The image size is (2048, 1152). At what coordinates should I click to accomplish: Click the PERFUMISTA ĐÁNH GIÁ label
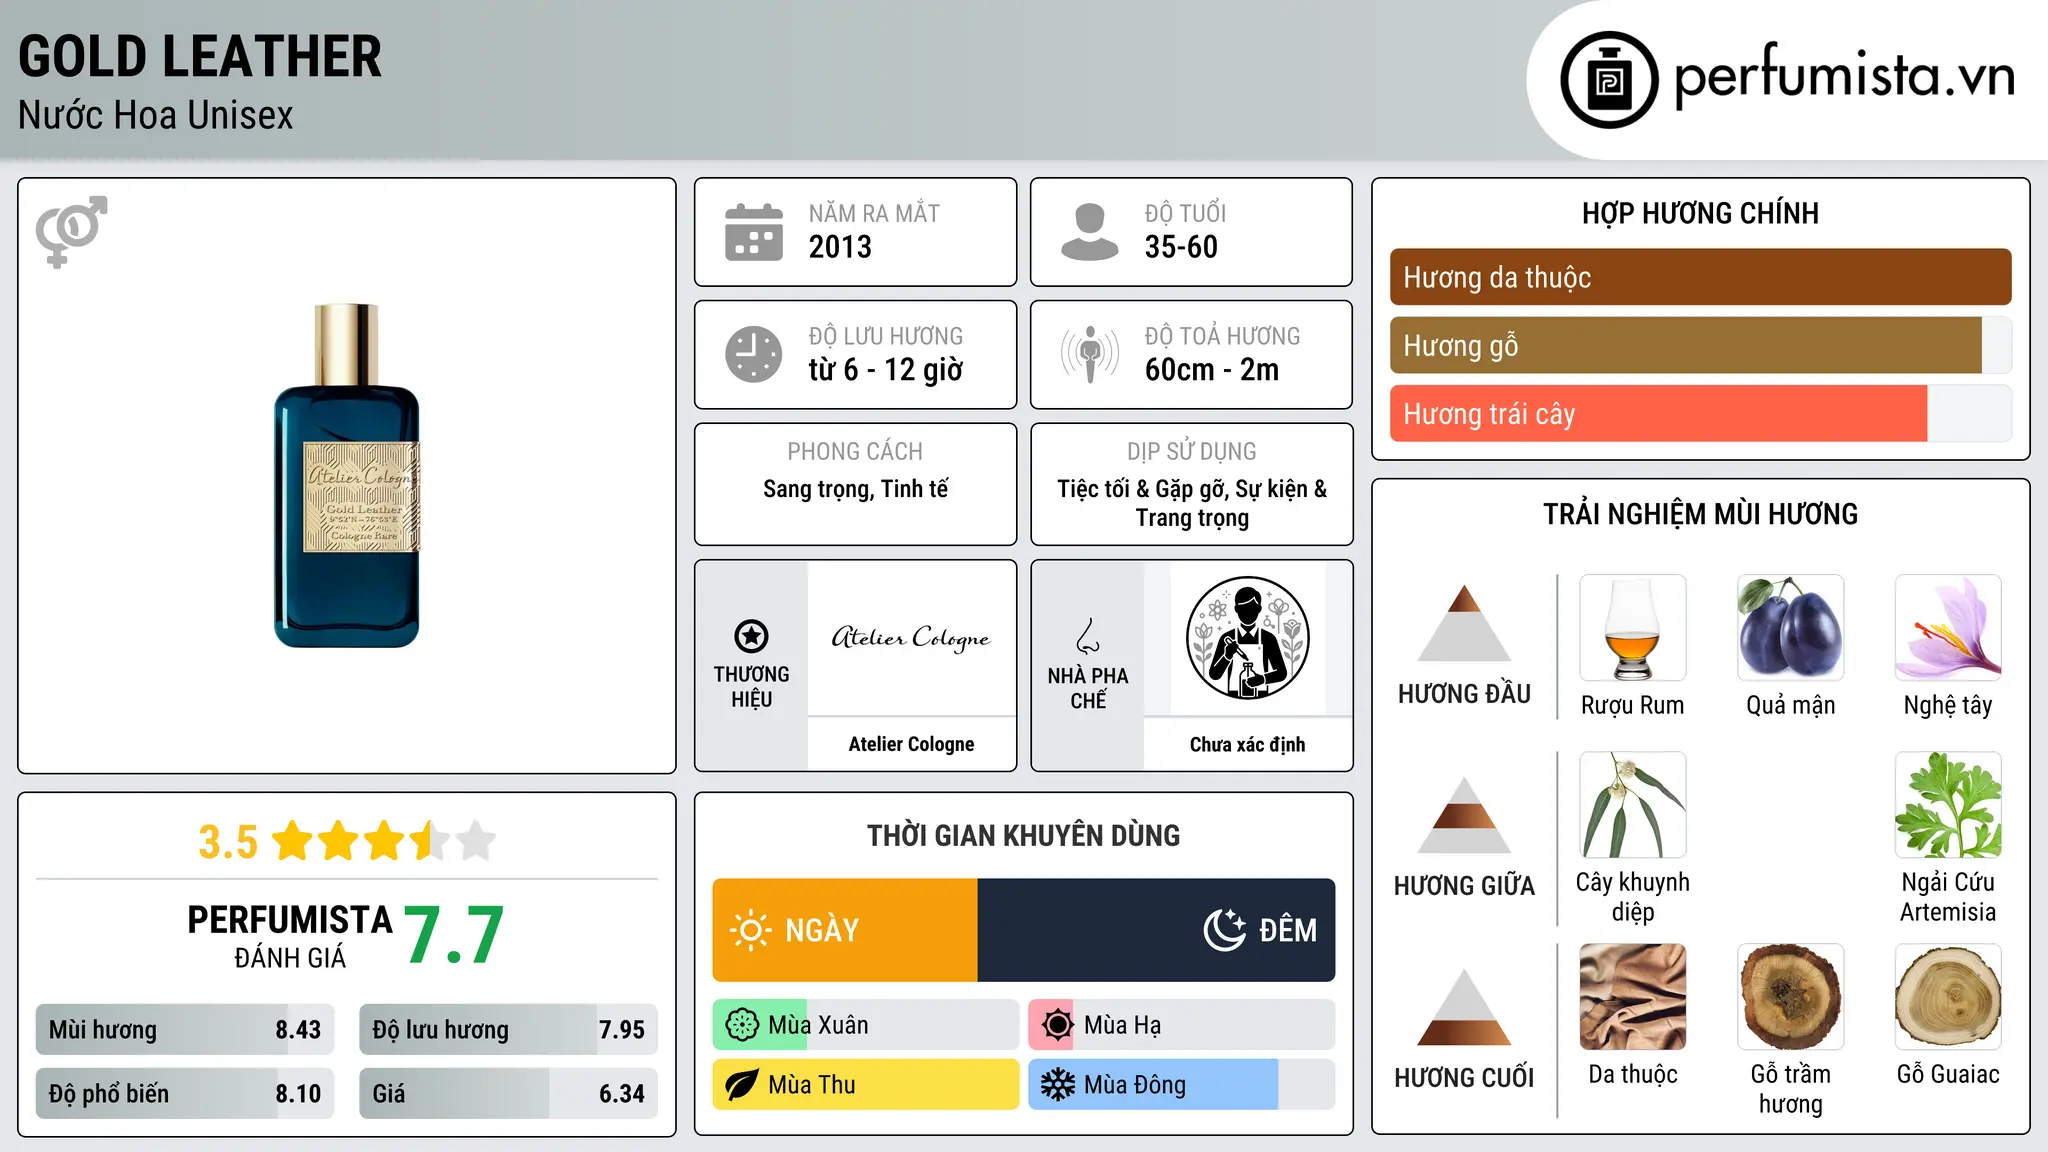tap(290, 936)
